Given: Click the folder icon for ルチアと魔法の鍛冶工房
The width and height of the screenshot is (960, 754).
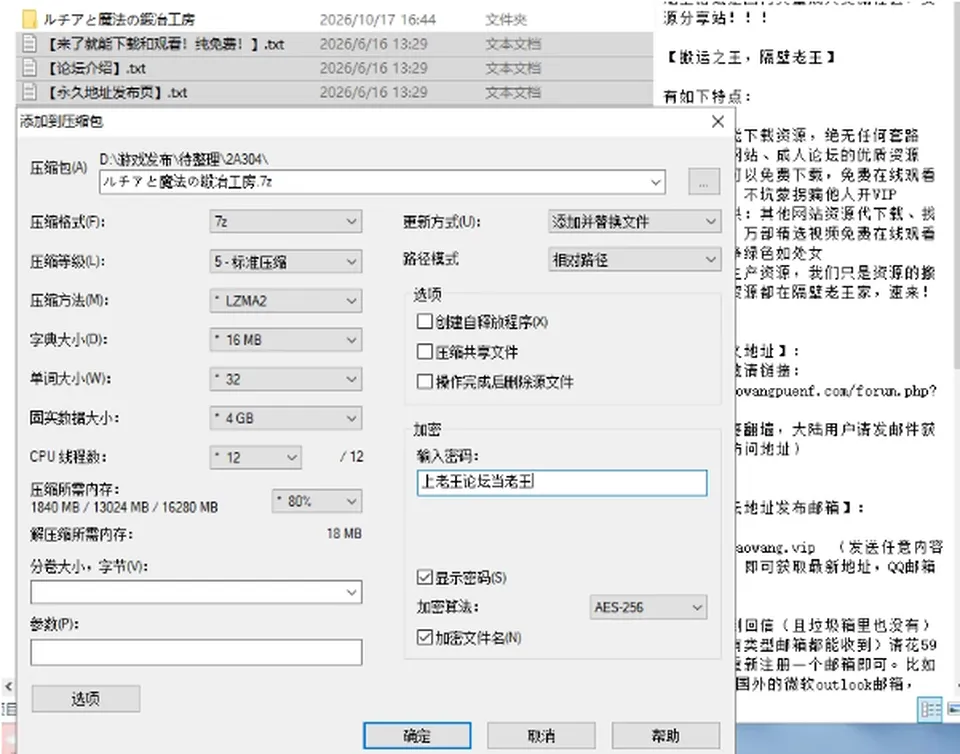Looking at the screenshot, I should (x=29, y=20).
